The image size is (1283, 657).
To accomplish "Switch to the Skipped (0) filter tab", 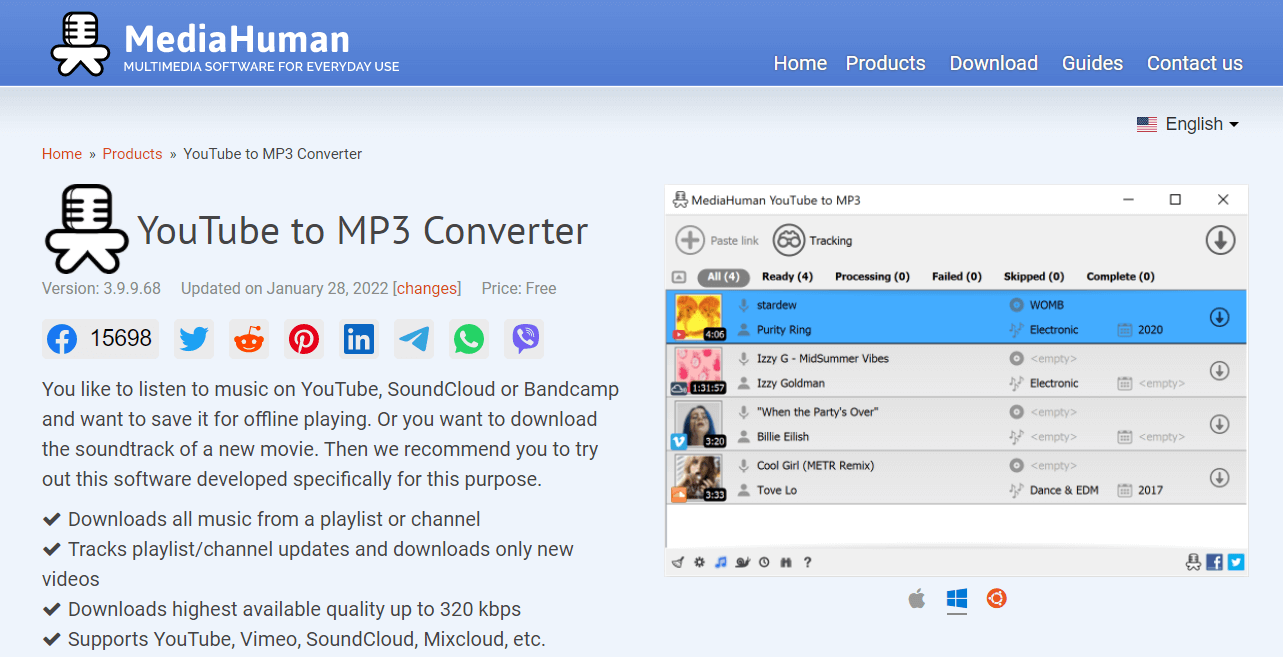I will (x=1034, y=277).
